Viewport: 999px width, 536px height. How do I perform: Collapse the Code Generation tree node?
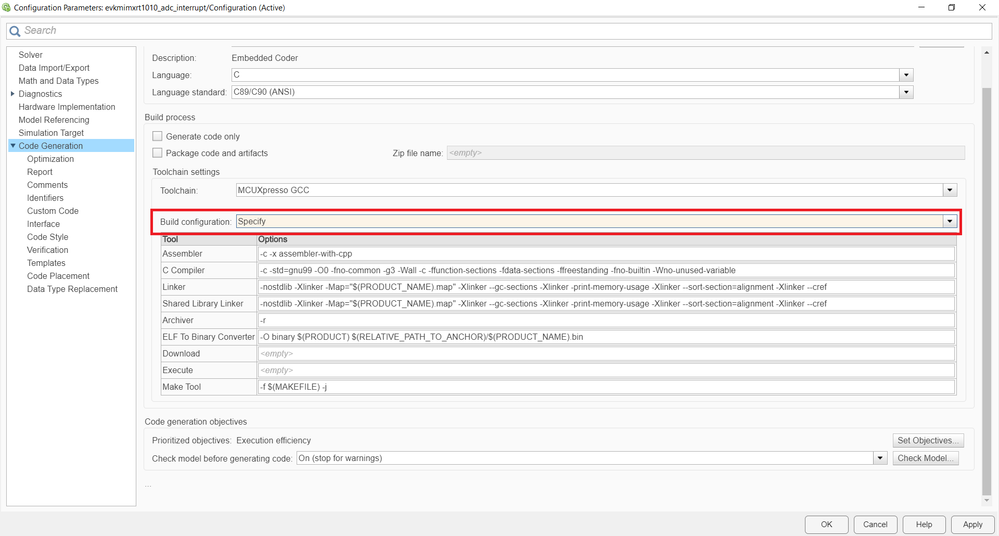click(12, 146)
